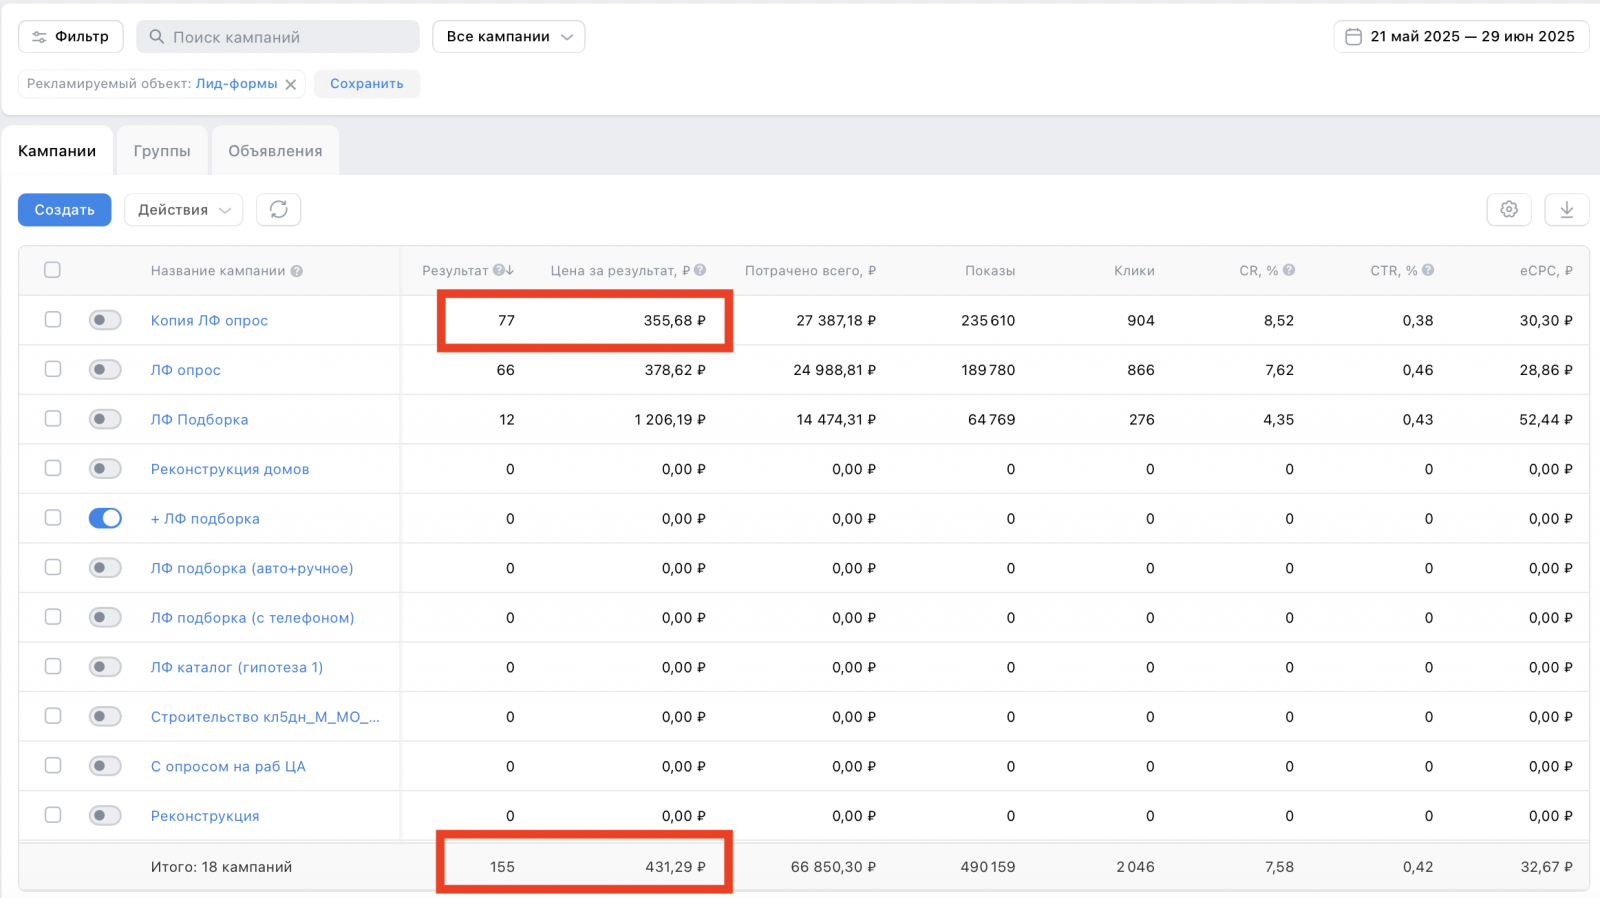Open table settings via the gear icon
This screenshot has width=1600, height=898.
(x=1509, y=209)
